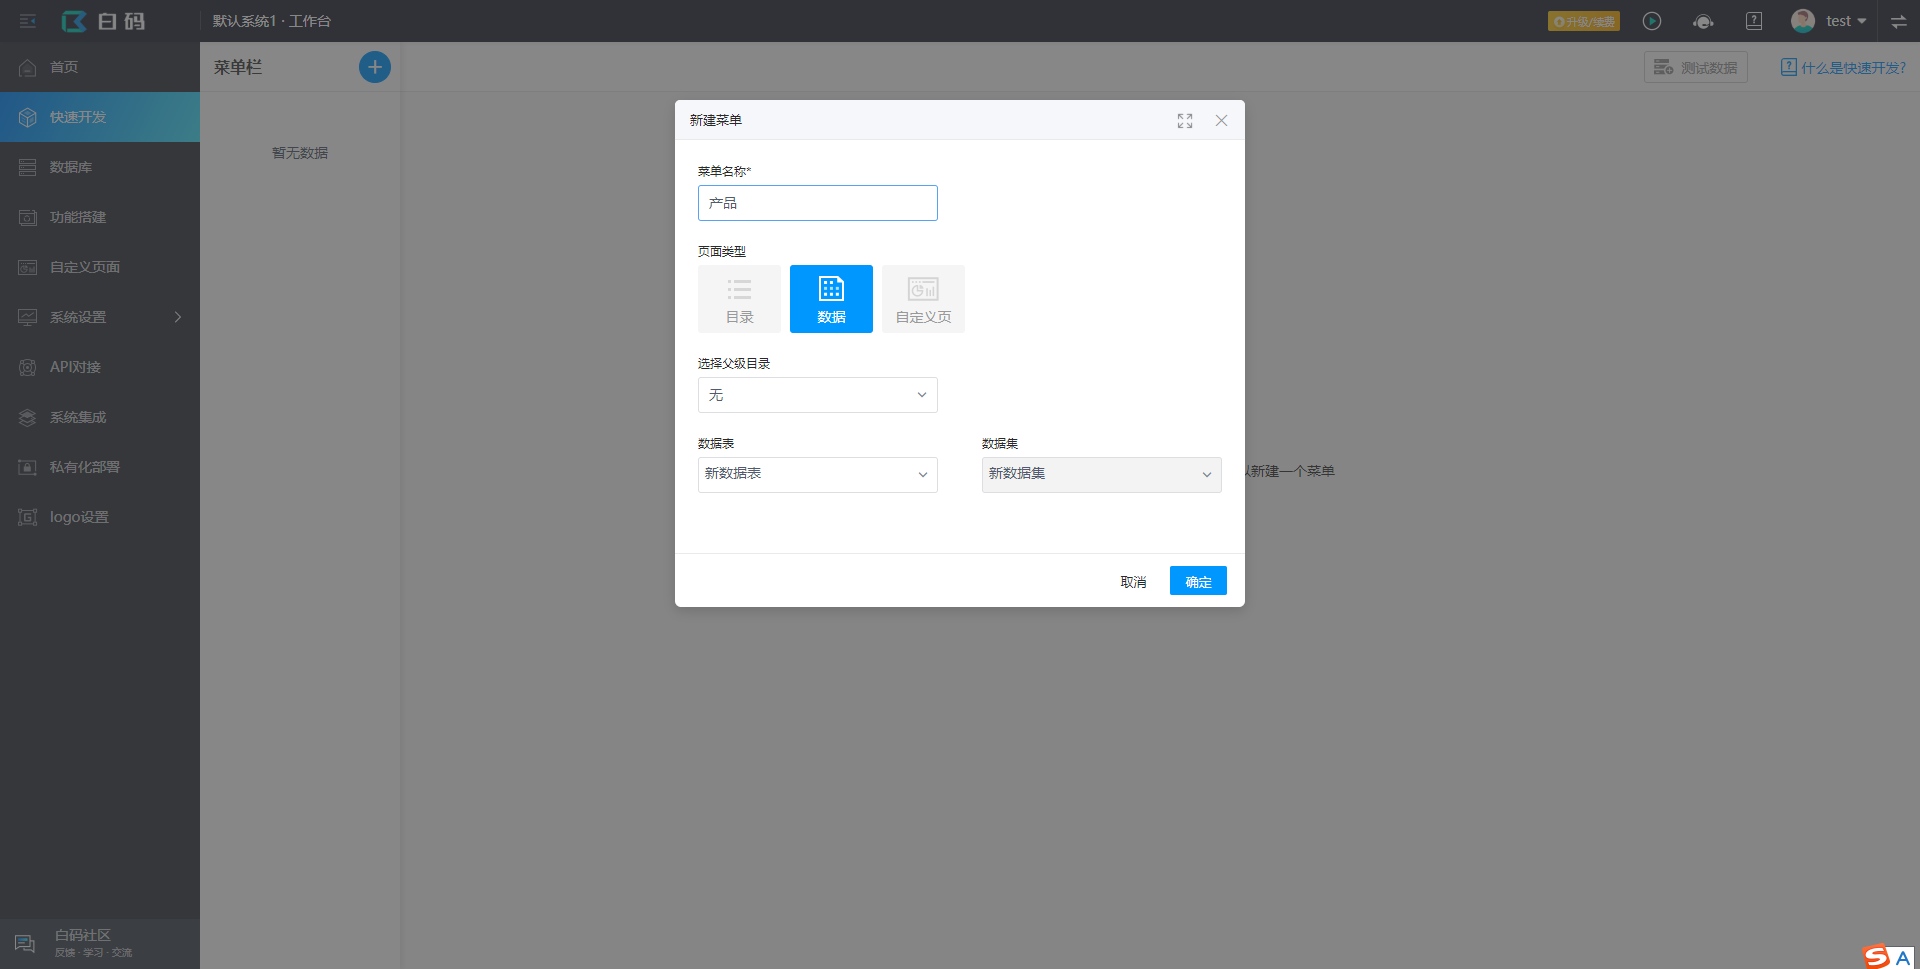Click the 取消 cancel button
This screenshot has width=1920, height=969.
[1133, 581]
